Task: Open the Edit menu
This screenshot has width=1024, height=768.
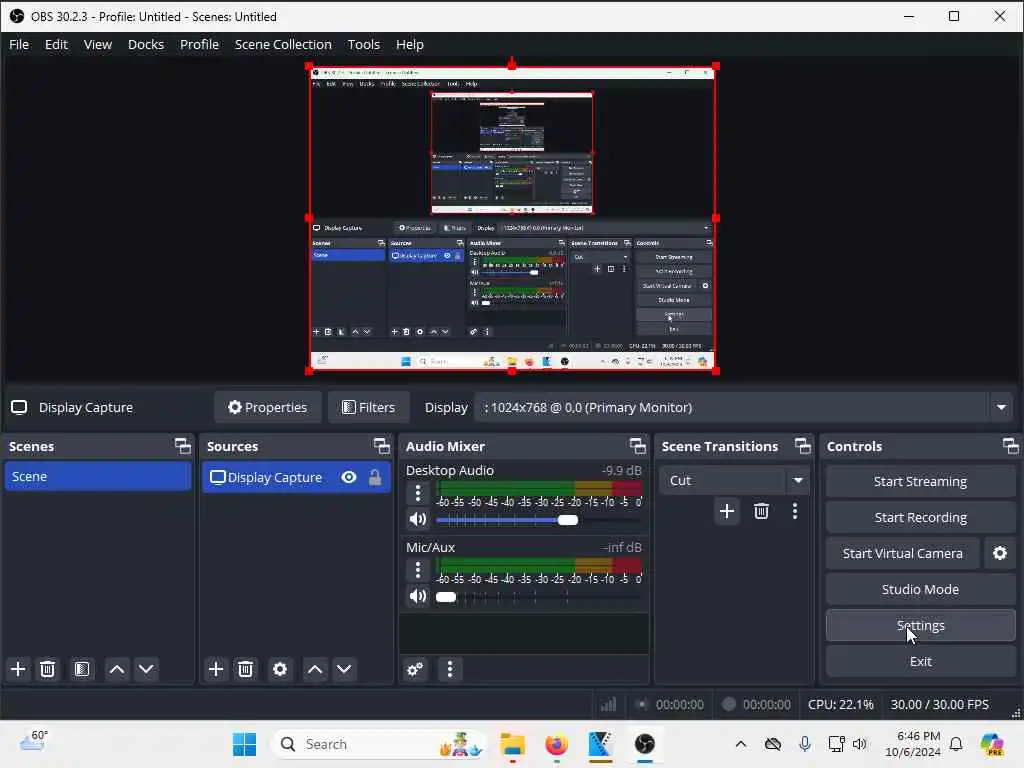Action: (56, 44)
